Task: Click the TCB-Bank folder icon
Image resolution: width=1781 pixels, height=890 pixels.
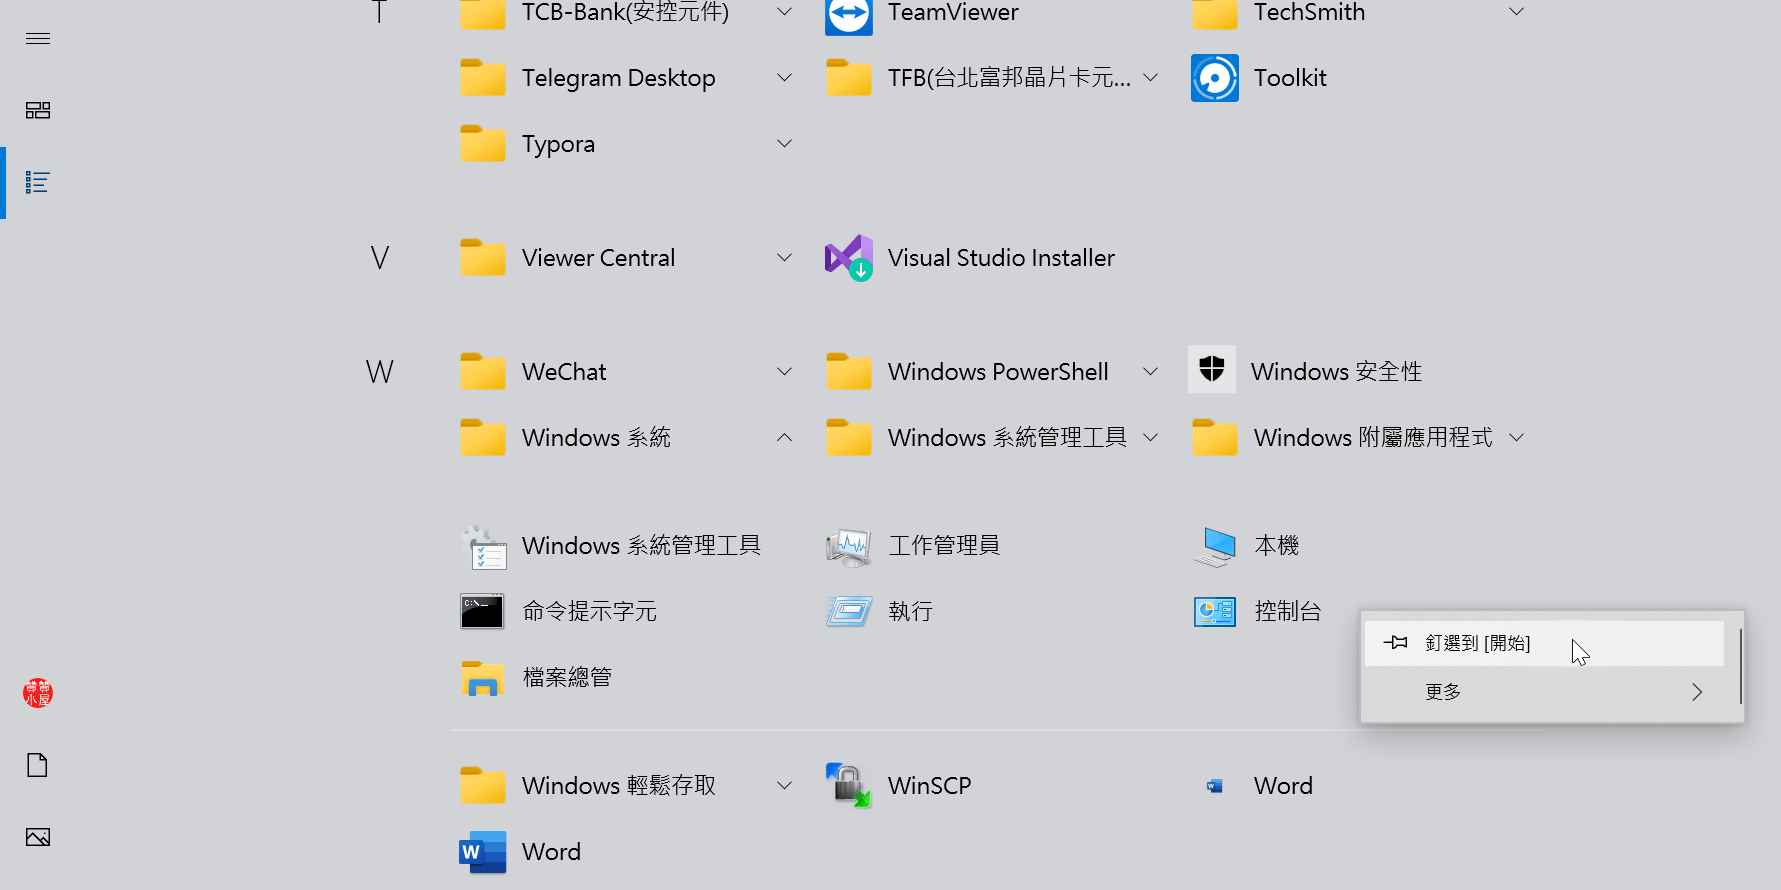Action: click(x=483, y=13)
